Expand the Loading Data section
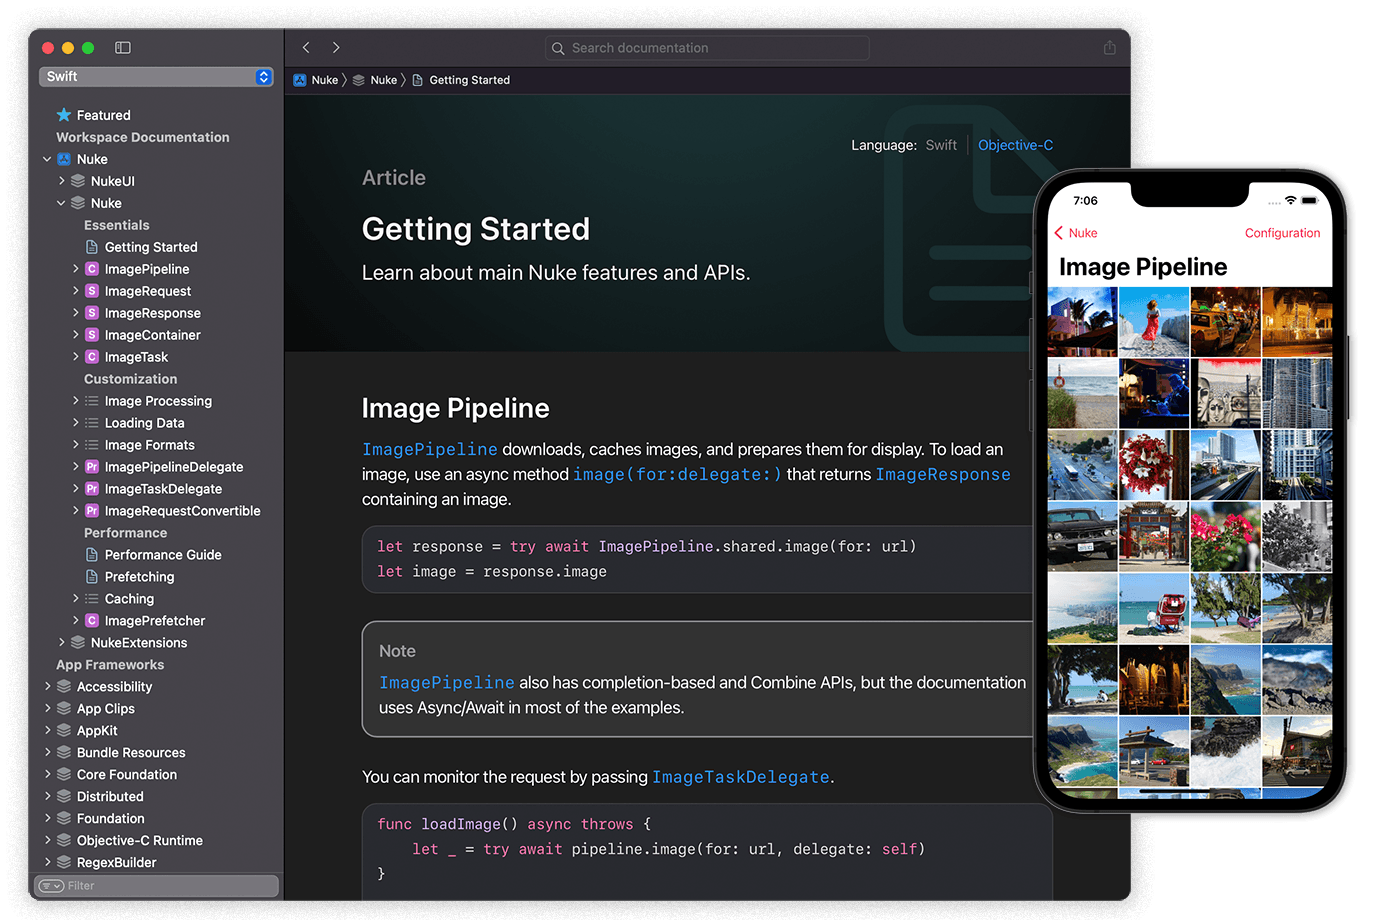The image size is (1380, 920). 75,423
